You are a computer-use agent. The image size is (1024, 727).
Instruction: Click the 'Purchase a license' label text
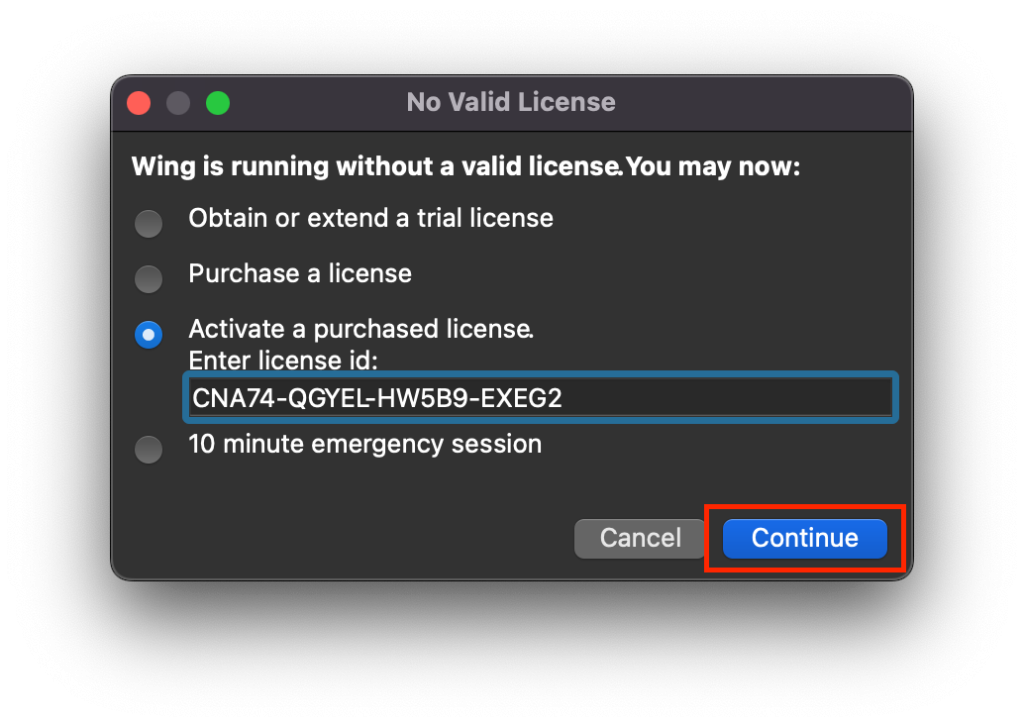point(300,274)
